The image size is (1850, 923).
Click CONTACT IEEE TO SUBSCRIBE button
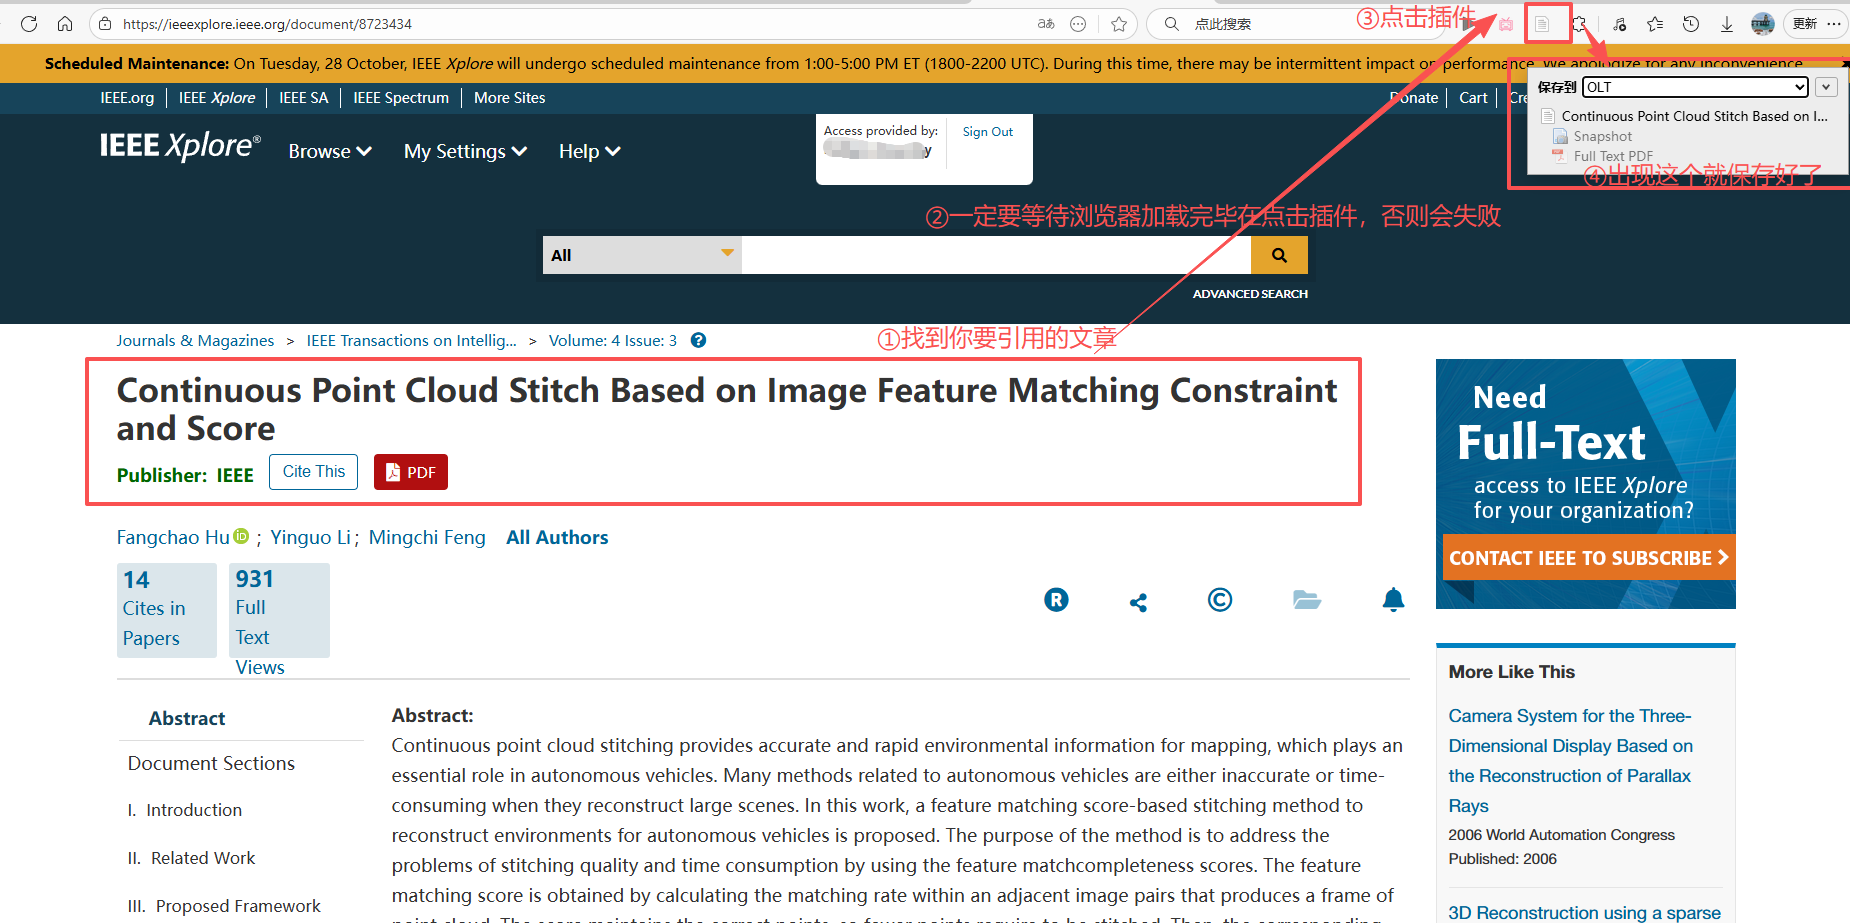(1589, 558)
